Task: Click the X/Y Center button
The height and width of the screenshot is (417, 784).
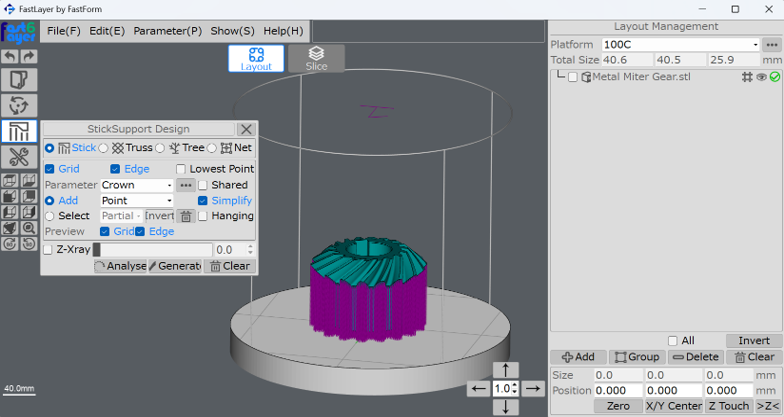Action: (x=673, y=406)
